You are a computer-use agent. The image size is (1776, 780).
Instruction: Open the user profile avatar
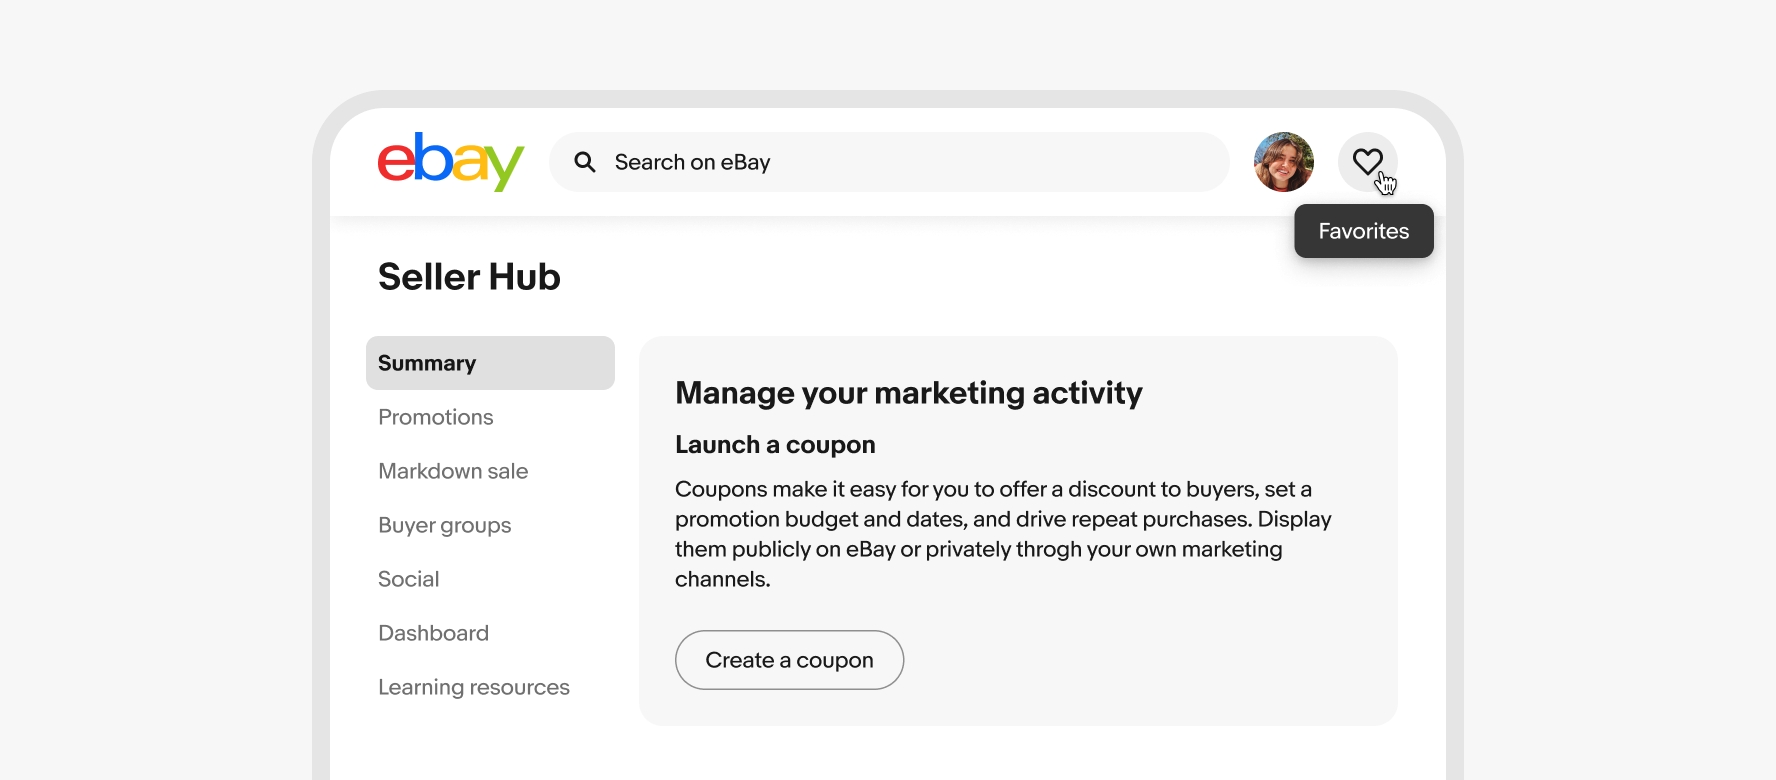point(1283,162)
